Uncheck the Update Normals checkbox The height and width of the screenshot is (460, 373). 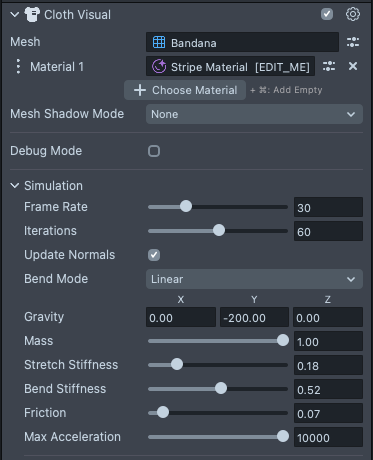coord(154,255)
